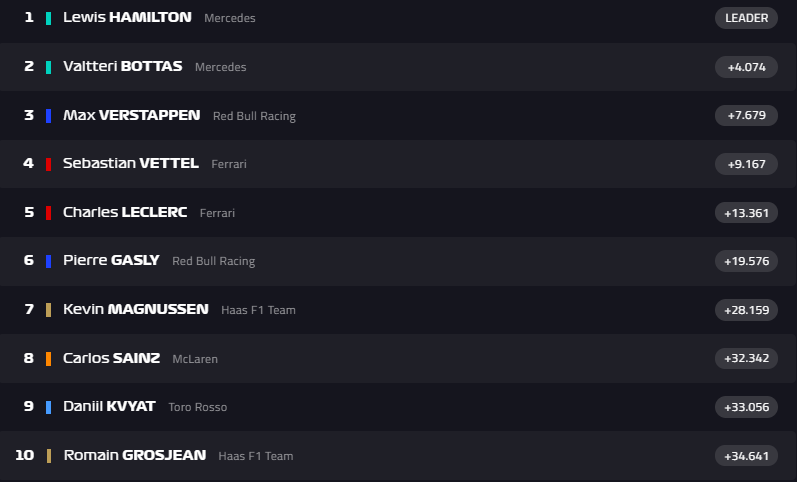The height and width of the screenshot is (482, 797).
Task: Click Kevin Magnussen driver name
Action: click(136, 309)
